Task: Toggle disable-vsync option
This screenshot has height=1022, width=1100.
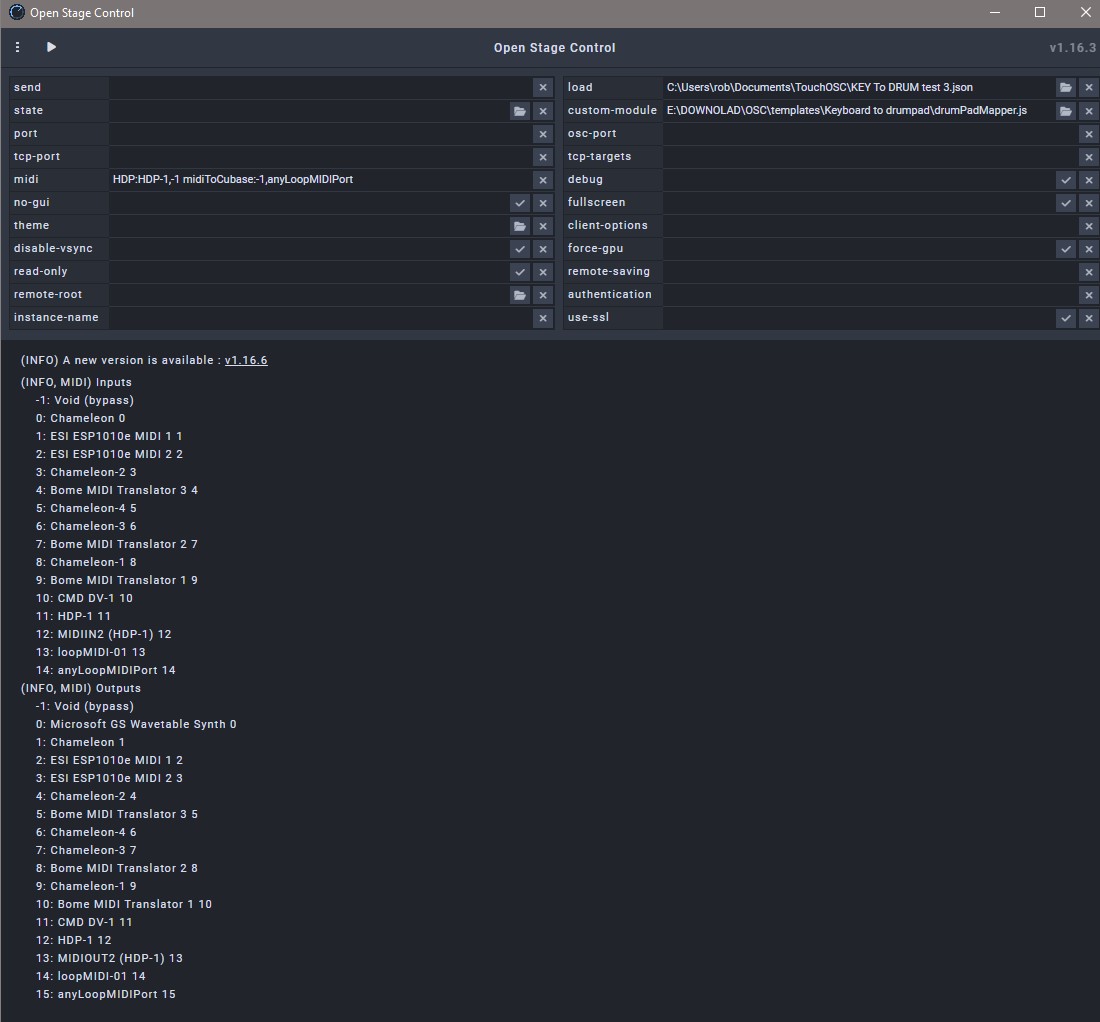Action: click(519, 249)
